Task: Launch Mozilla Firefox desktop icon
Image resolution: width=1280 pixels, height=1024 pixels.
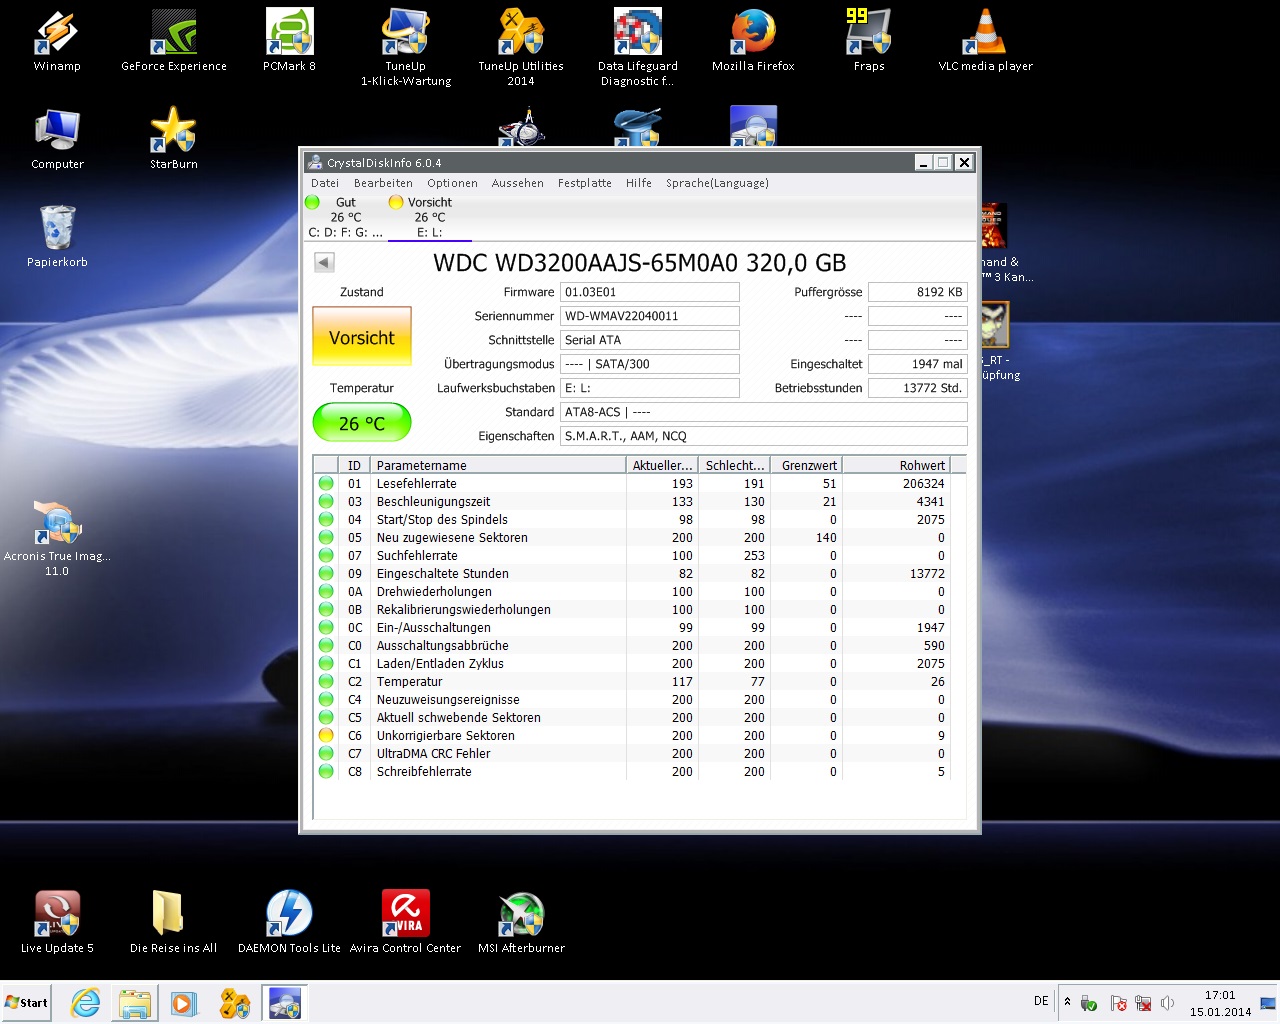Action: [x=753, y=40]
